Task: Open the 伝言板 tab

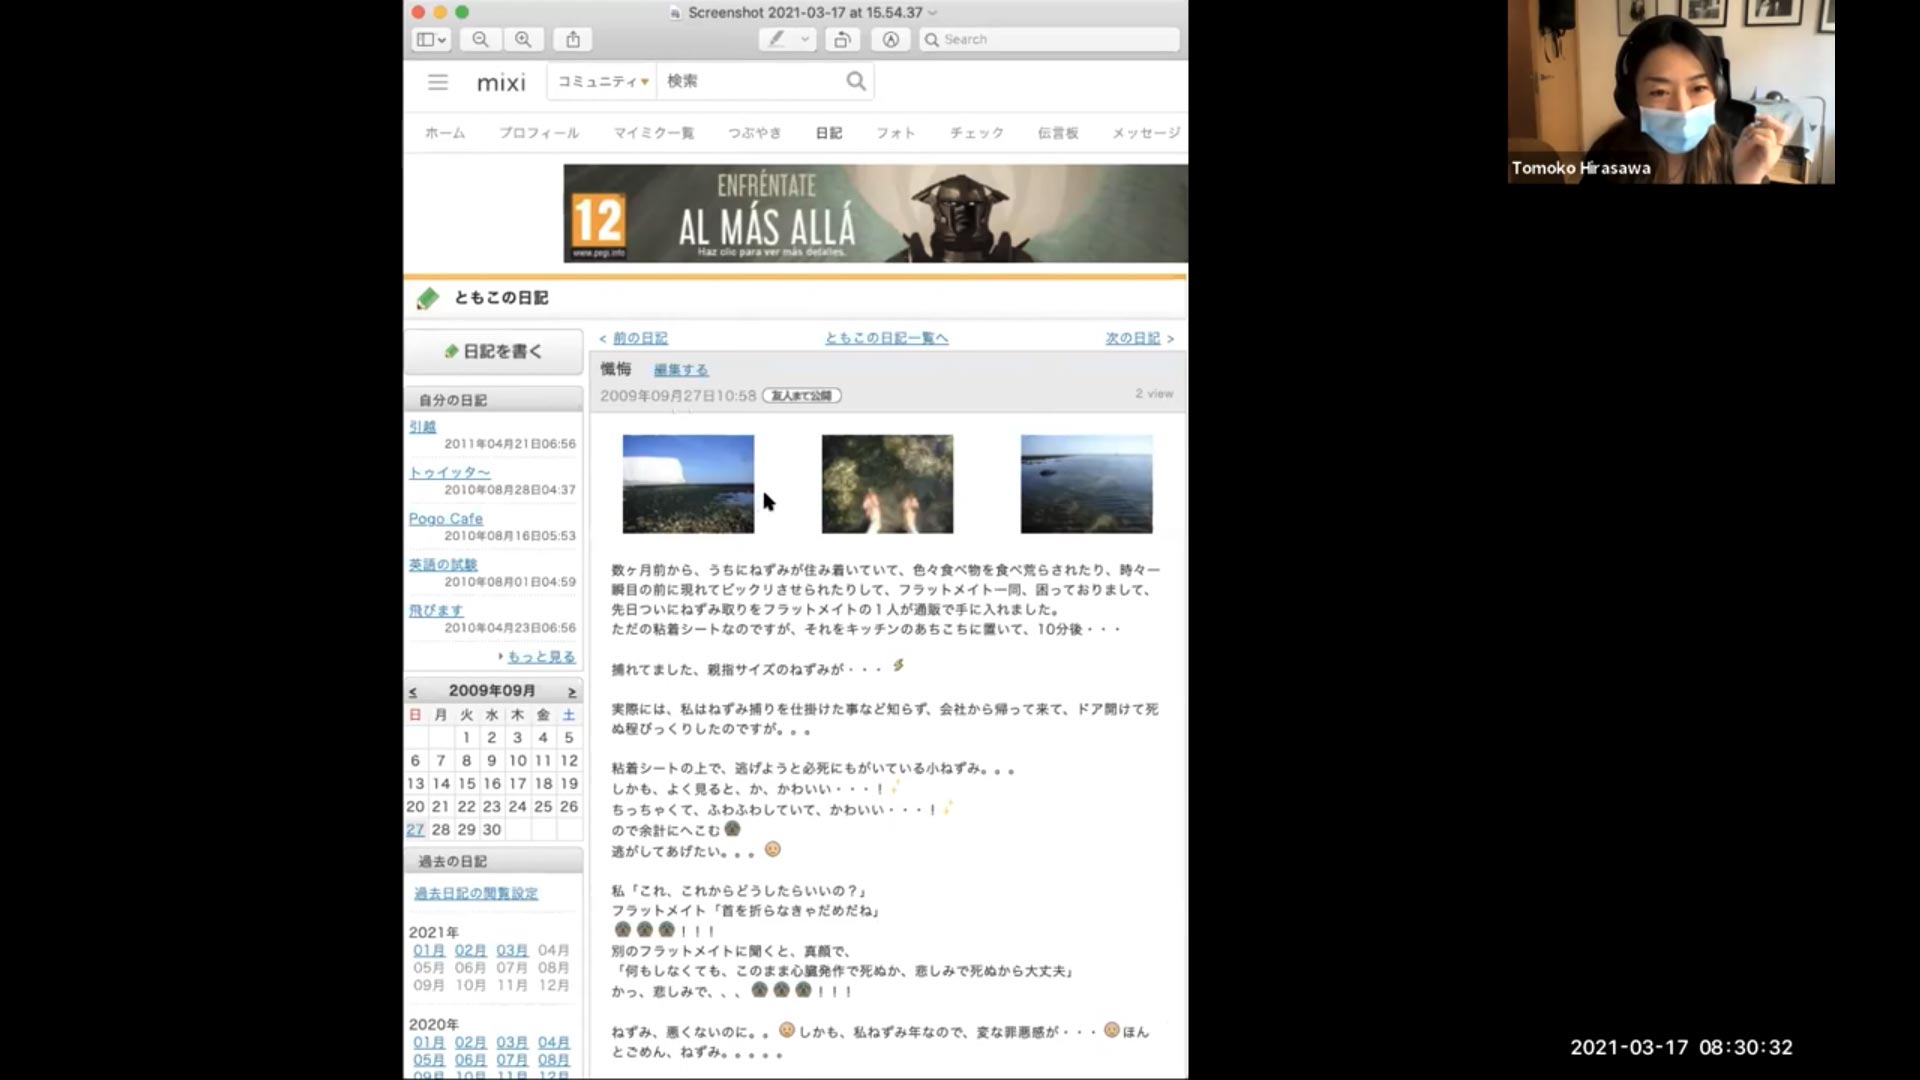Action: pos(1058,132)
